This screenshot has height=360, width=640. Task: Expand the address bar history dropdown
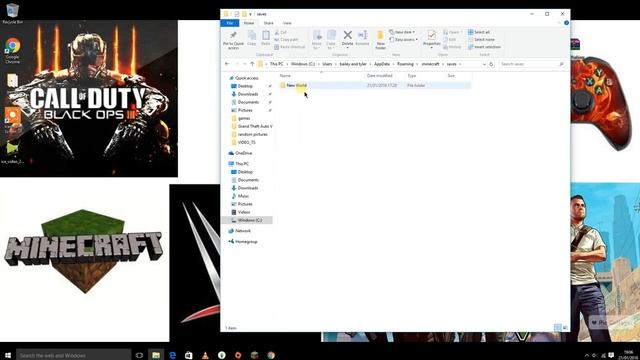pos(484,64)
